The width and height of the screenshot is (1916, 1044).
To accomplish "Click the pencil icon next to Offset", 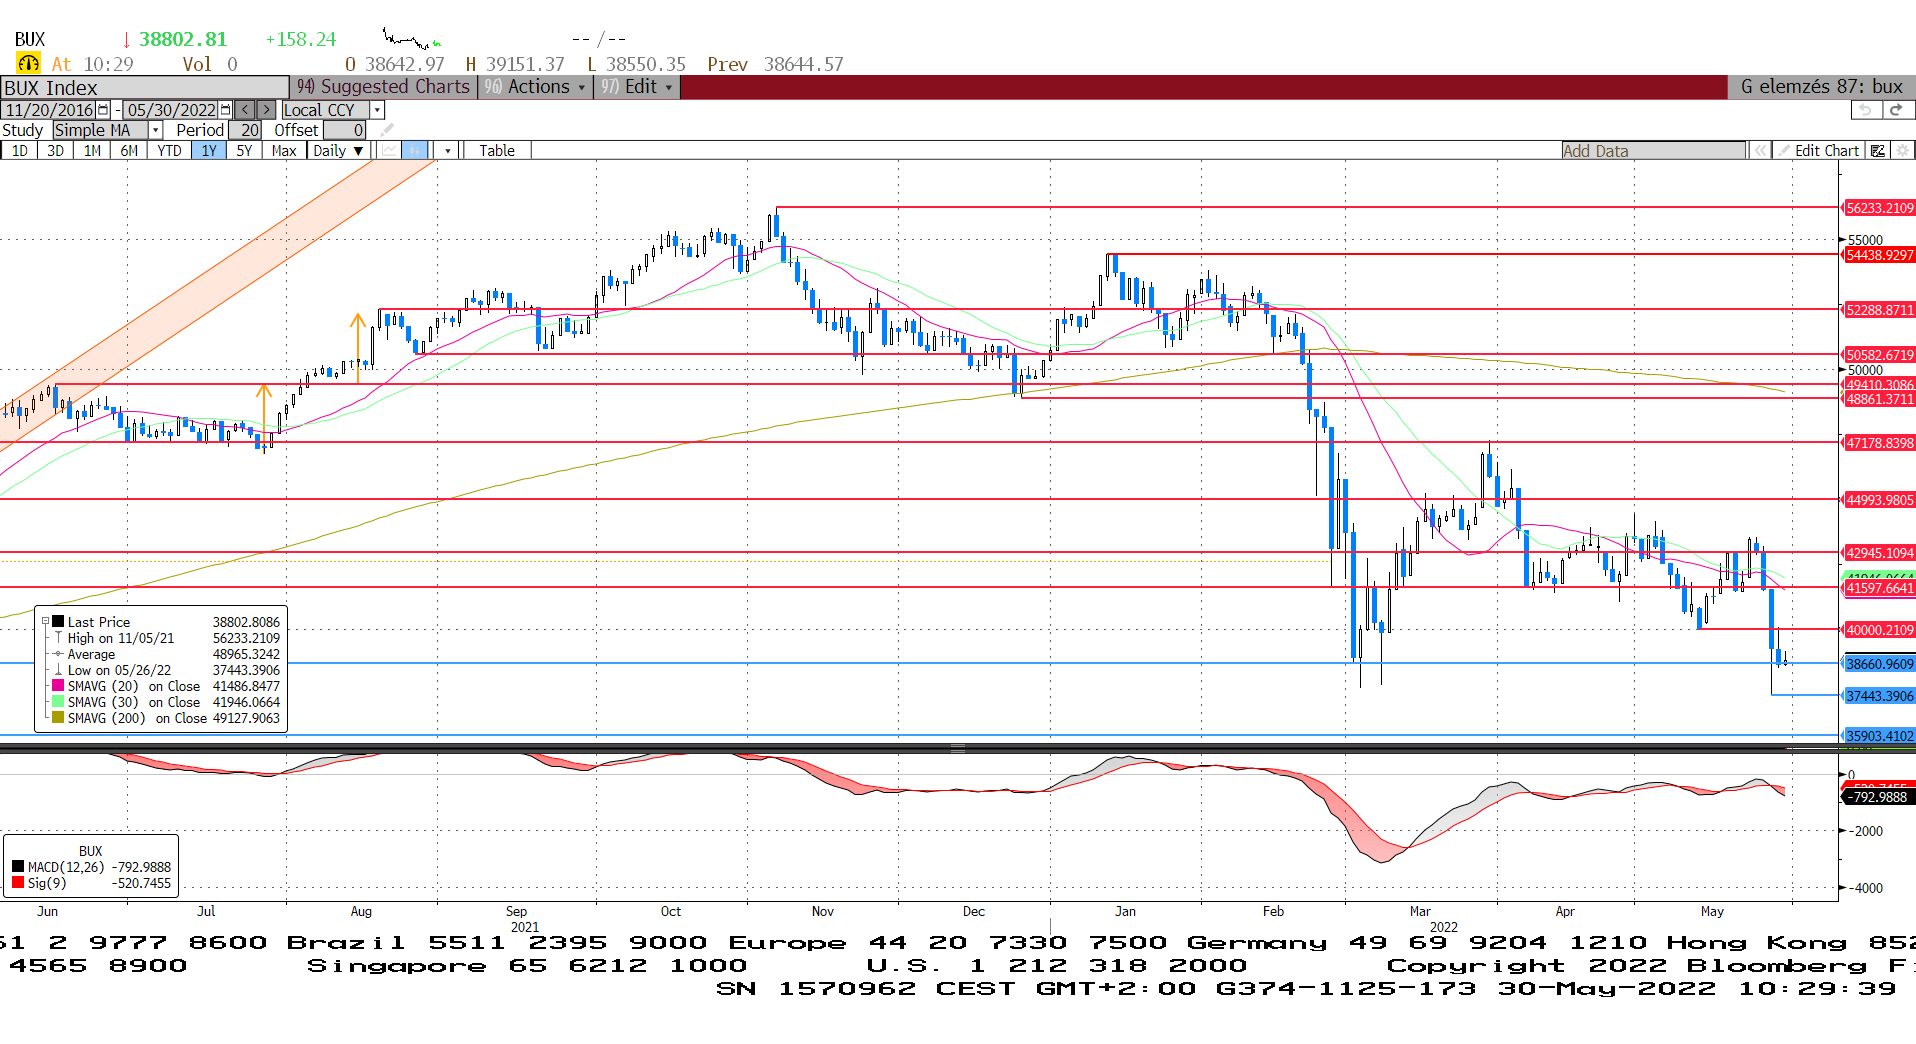I will point(387,130).
